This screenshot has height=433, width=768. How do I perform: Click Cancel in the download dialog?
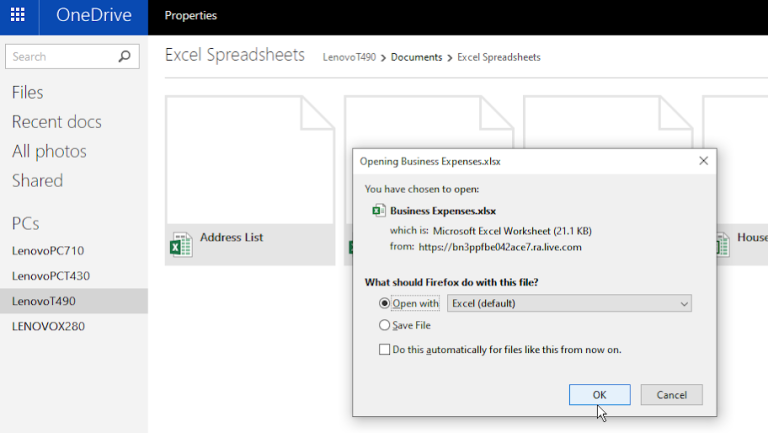coord(672,395)
